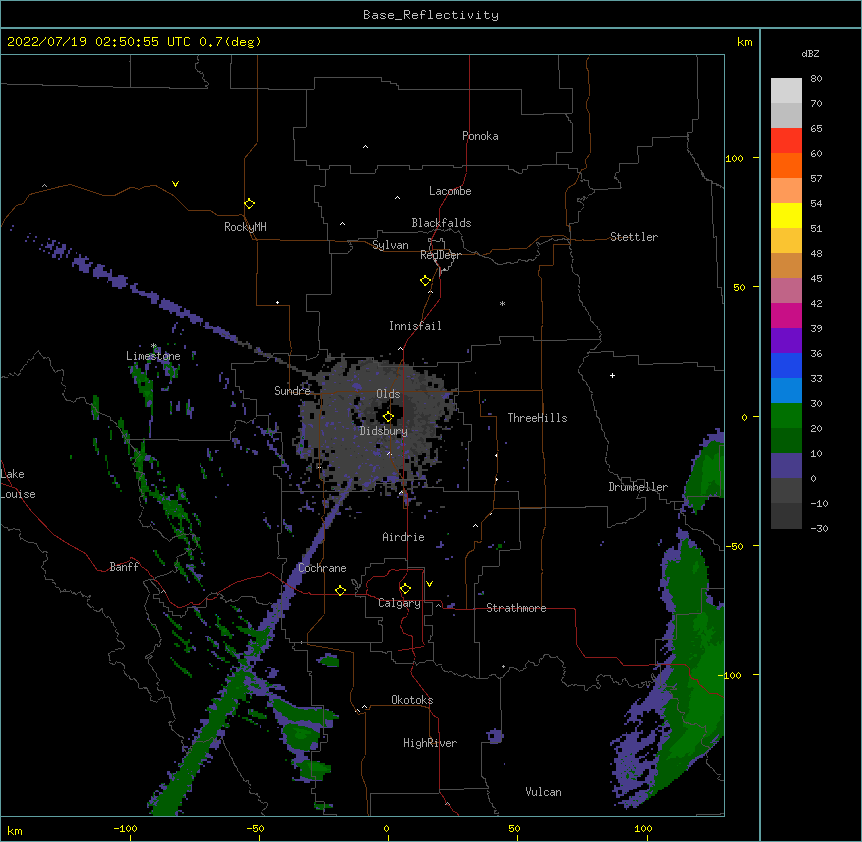Click the Sylvan label

click(x=390, y=245)
